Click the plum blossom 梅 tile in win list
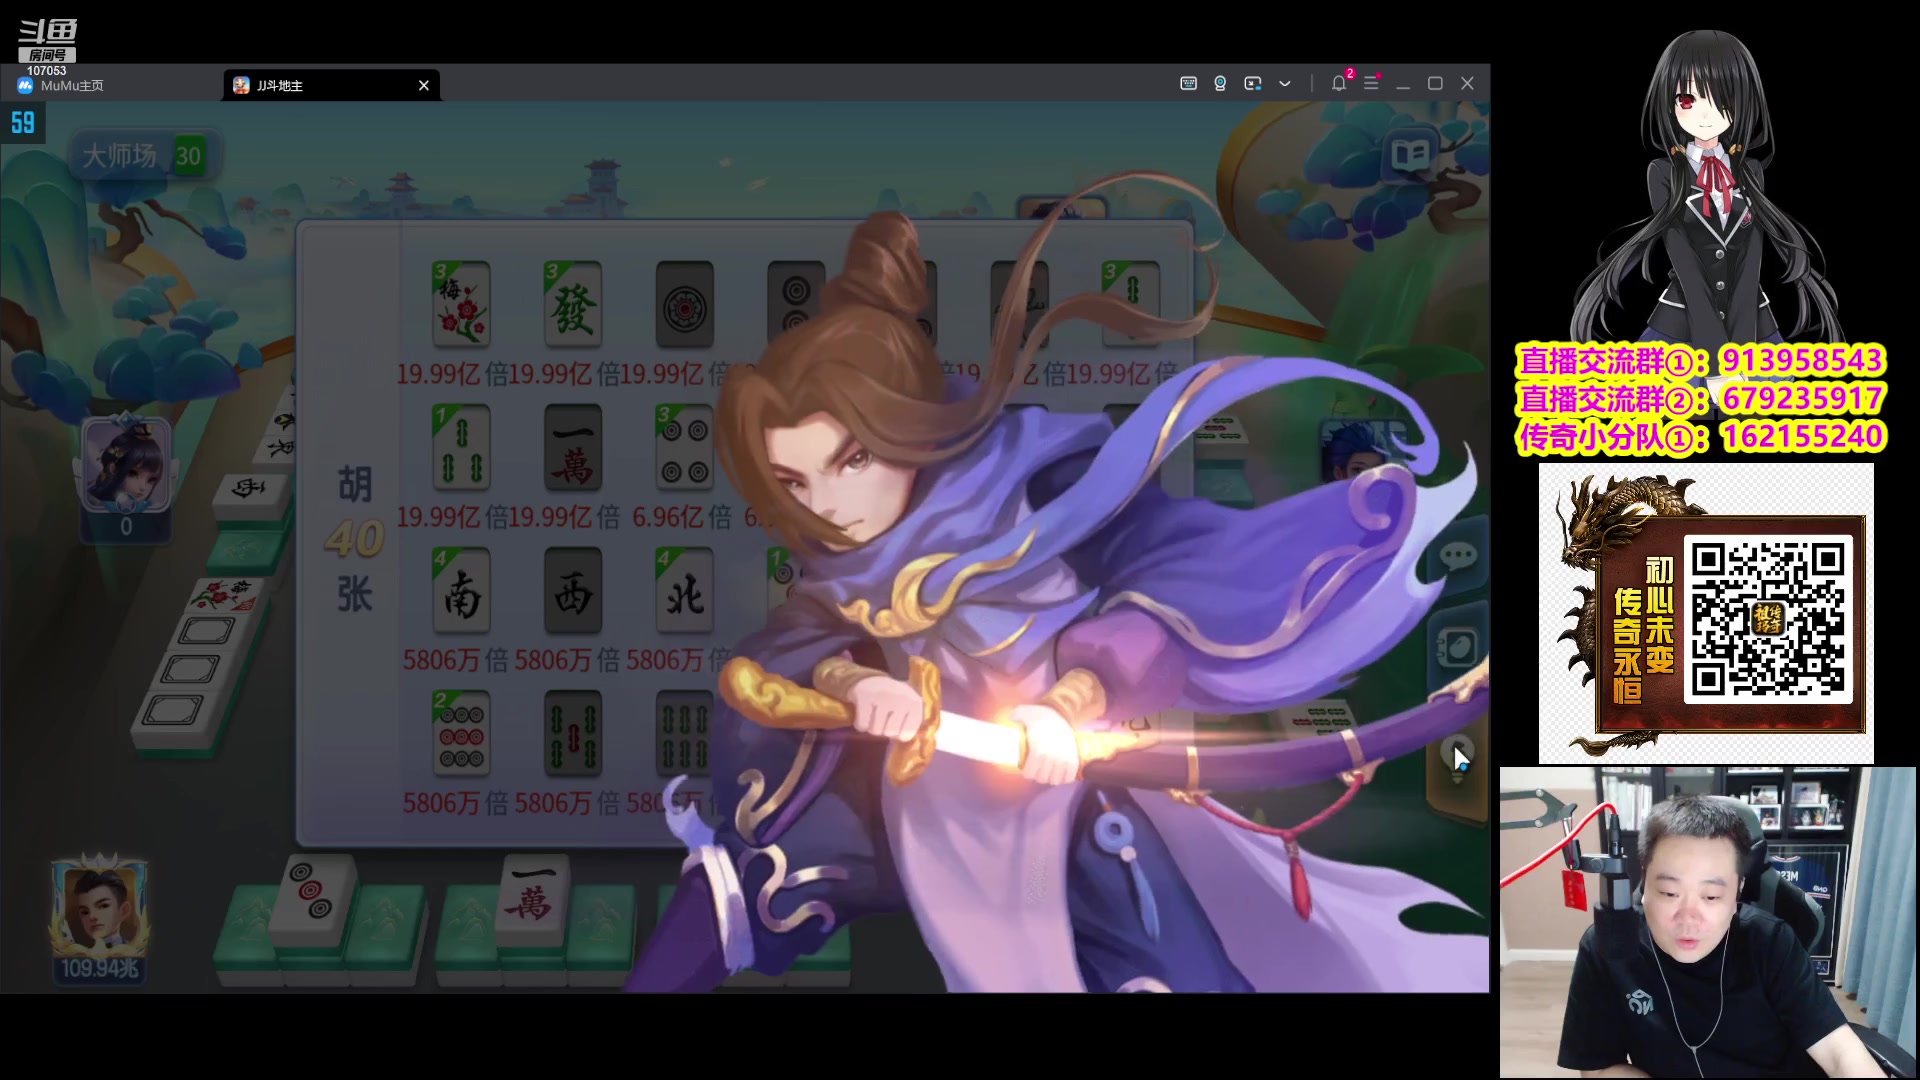Viewport: 1920px width, 1080px height. tap(461, 304)
